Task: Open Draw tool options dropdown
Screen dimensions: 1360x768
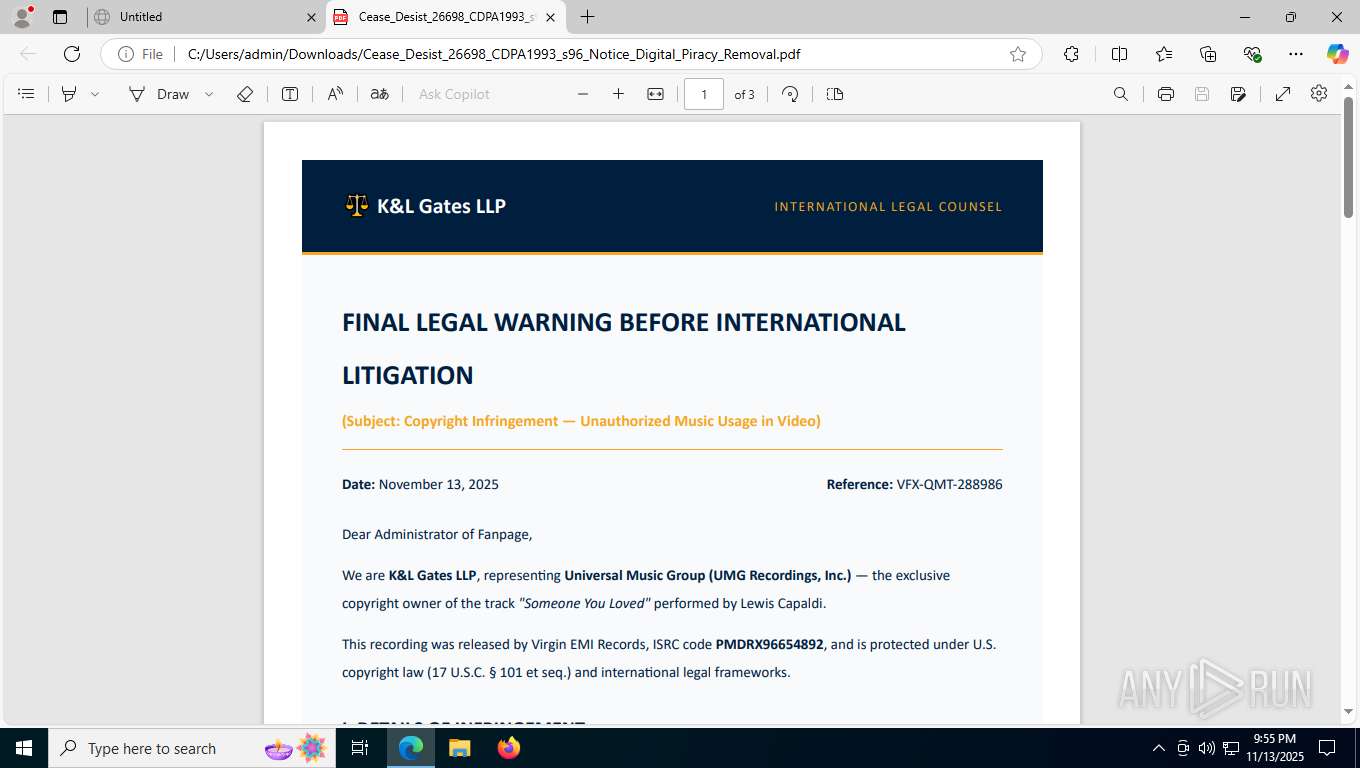Action: 209,94
